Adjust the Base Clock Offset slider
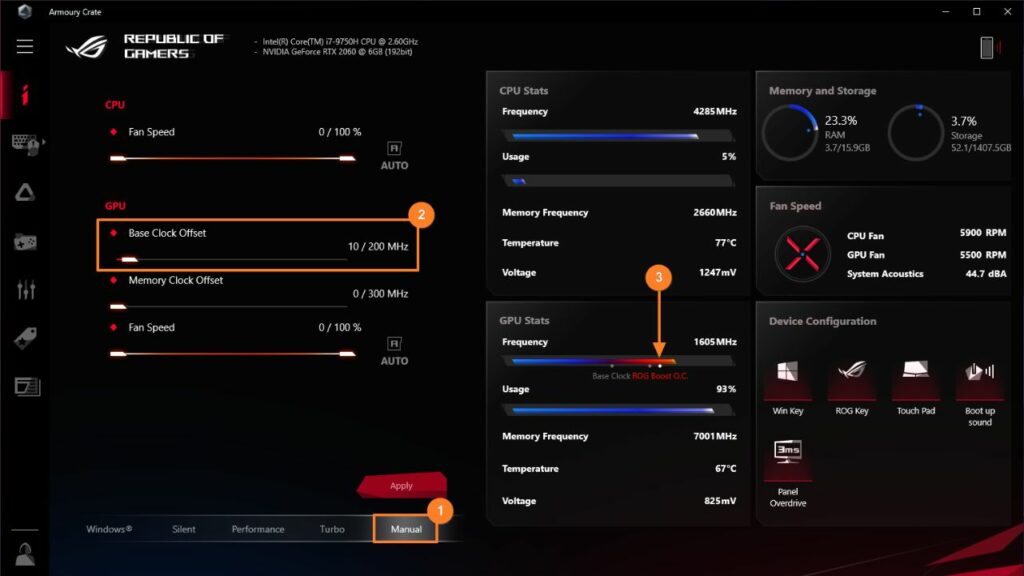The height and width of the screenshot is (576, 1024). 127,259
